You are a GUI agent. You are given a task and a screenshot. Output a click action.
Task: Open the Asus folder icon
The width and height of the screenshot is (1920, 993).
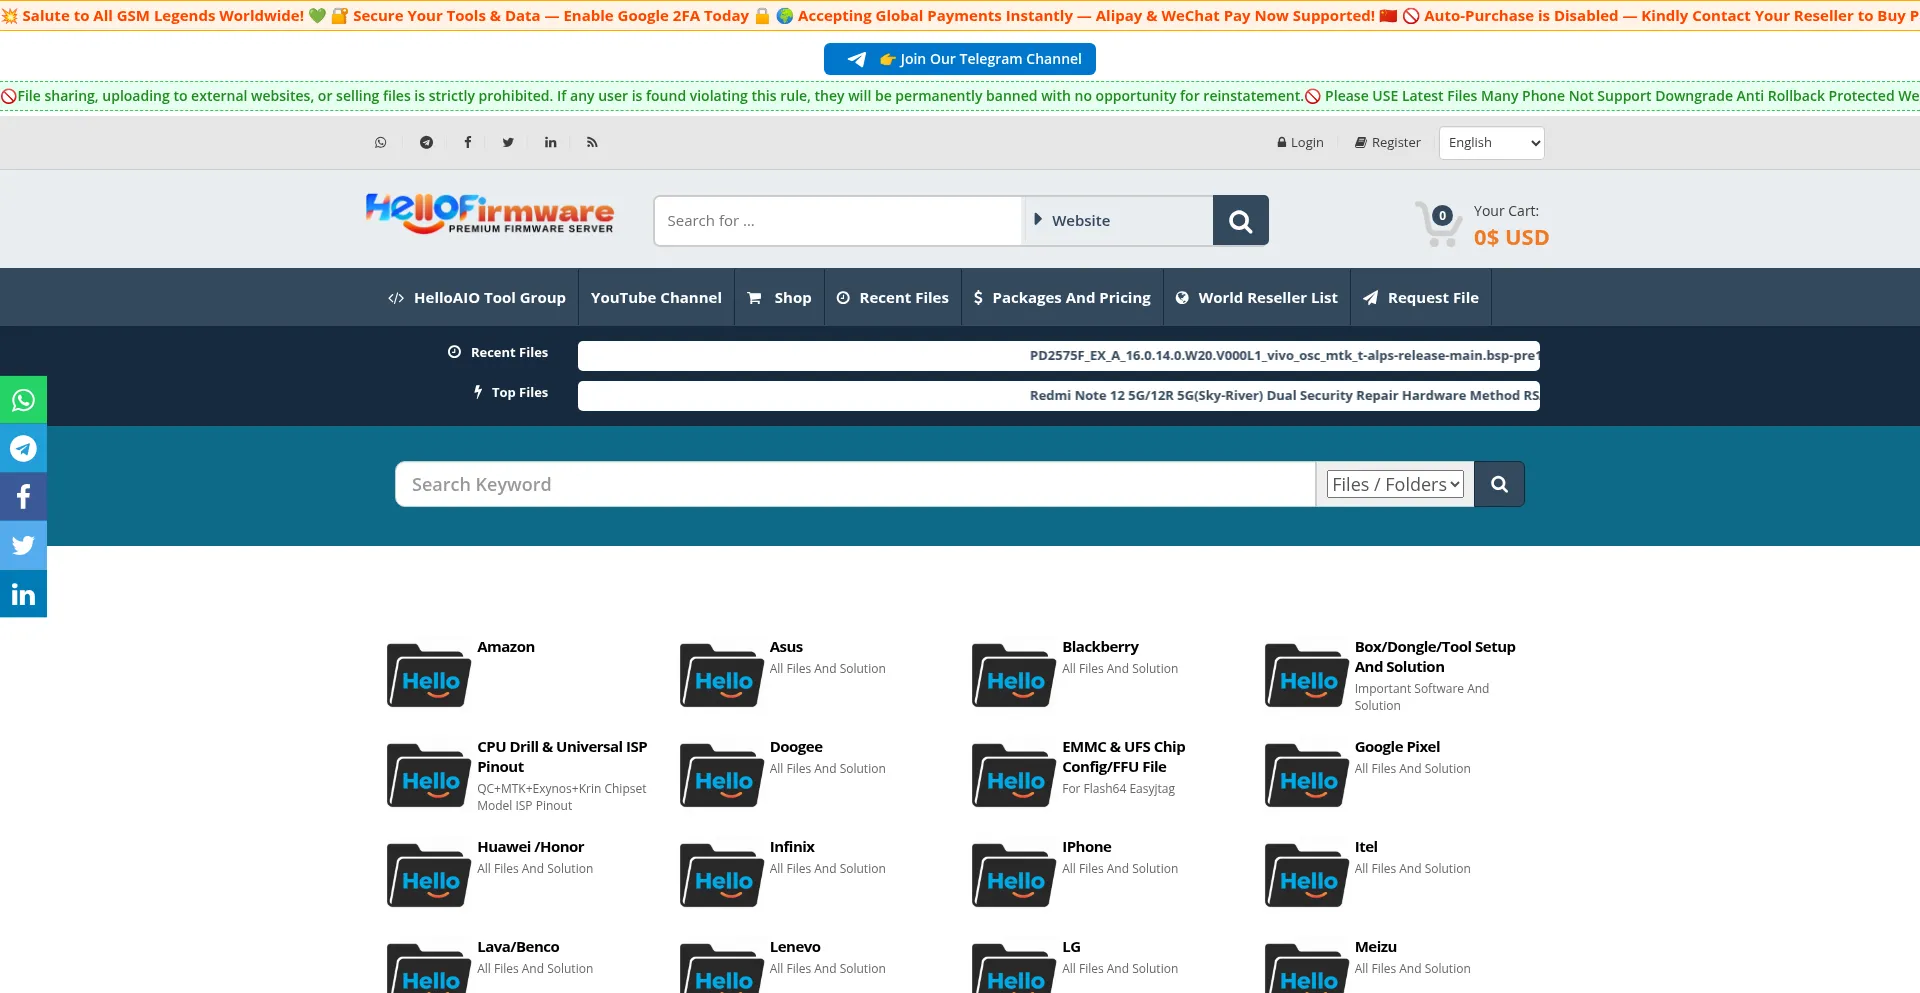721,675
